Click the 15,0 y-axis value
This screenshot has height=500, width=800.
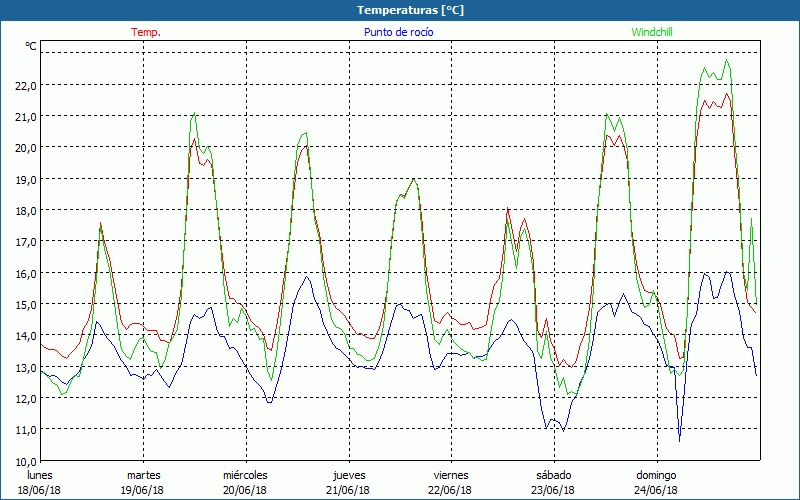(x=26, y=305)
